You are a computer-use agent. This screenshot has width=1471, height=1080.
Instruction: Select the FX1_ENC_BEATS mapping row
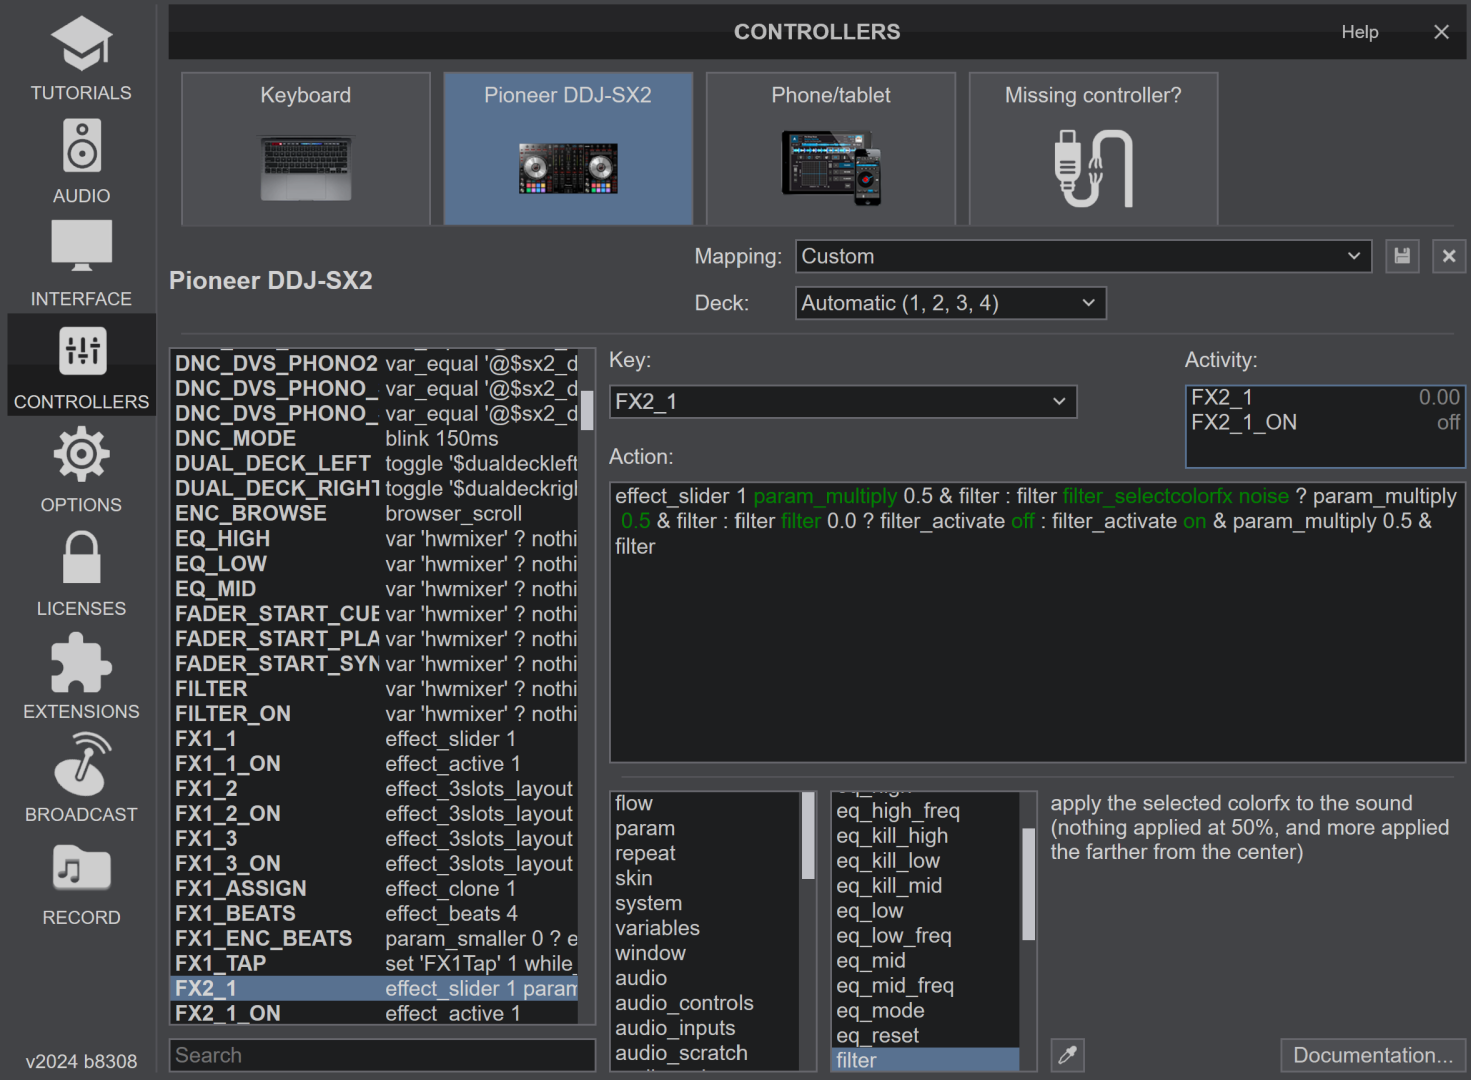[374, 938]
